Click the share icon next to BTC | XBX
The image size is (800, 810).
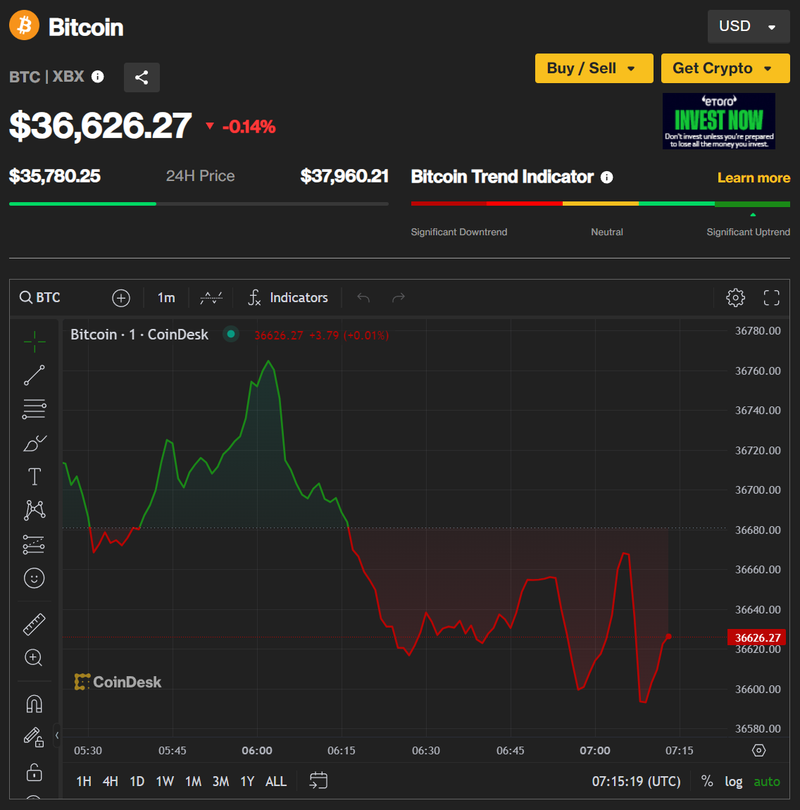[x=141, y=77]
